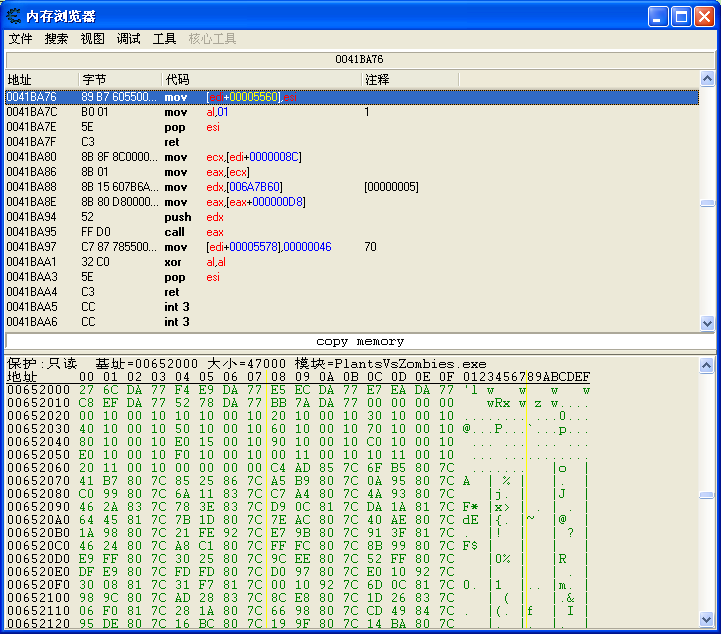Click hex address 00652000

tap(39, 390)
